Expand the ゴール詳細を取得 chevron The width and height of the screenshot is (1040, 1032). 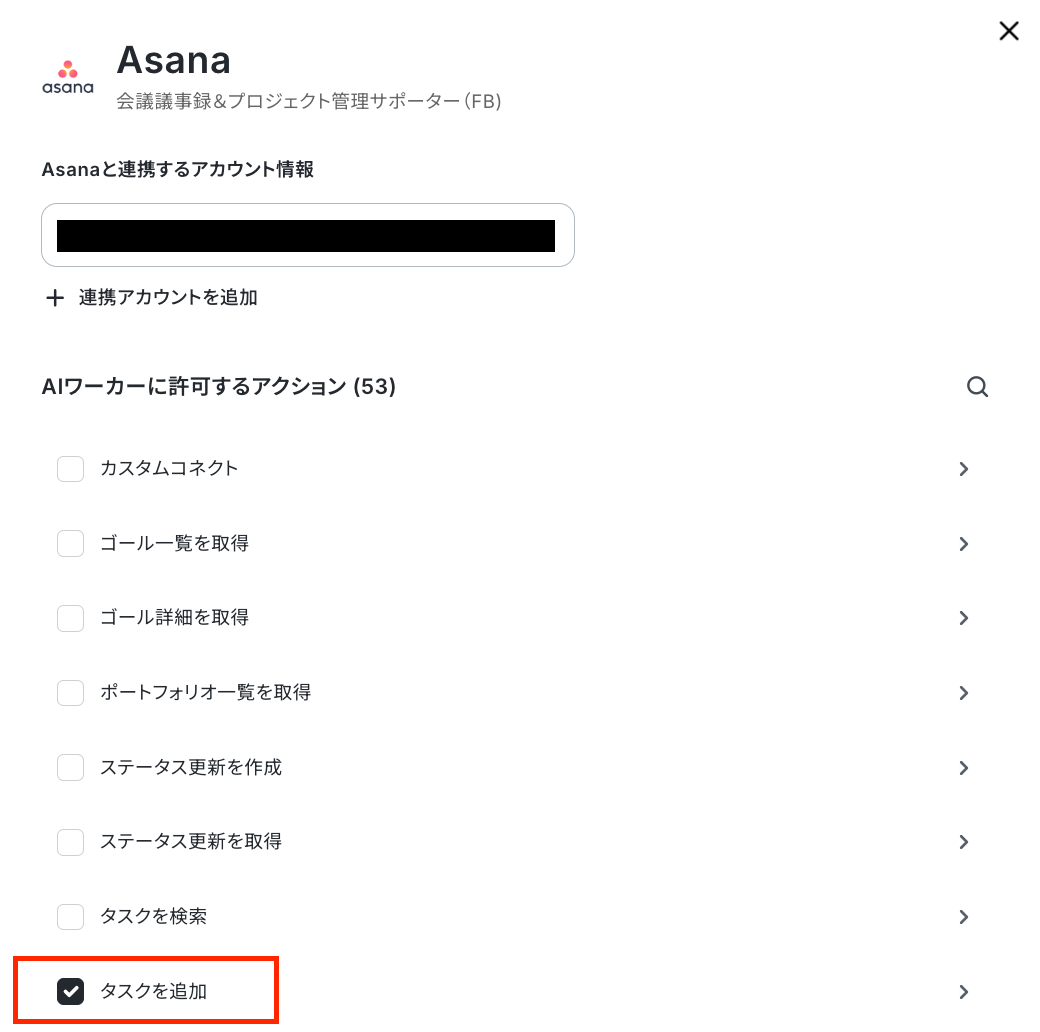coord(964,618)
